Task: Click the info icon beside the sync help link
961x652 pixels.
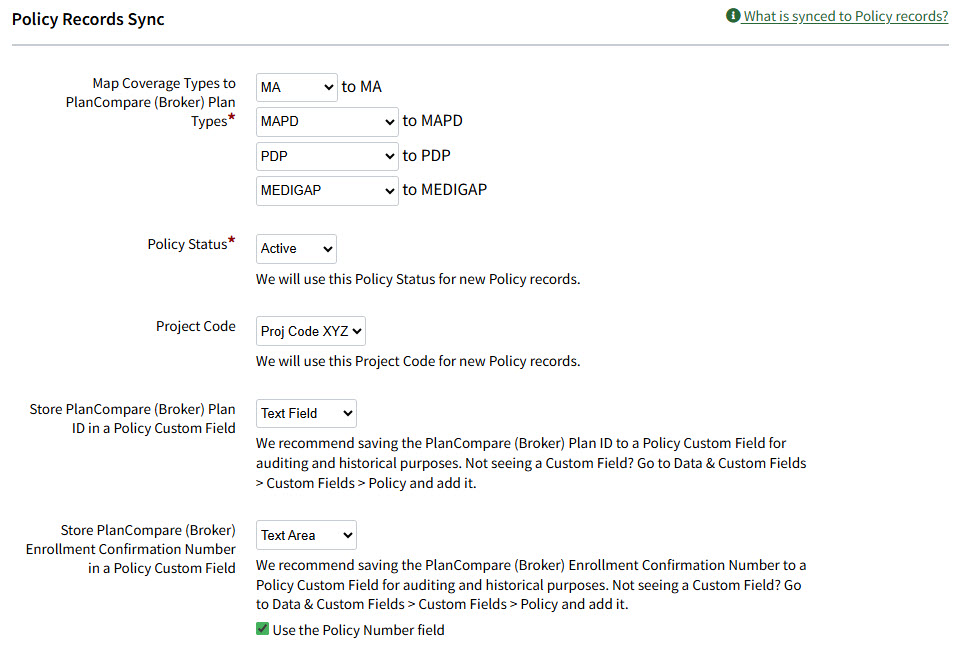Action: tap(732, 15)
